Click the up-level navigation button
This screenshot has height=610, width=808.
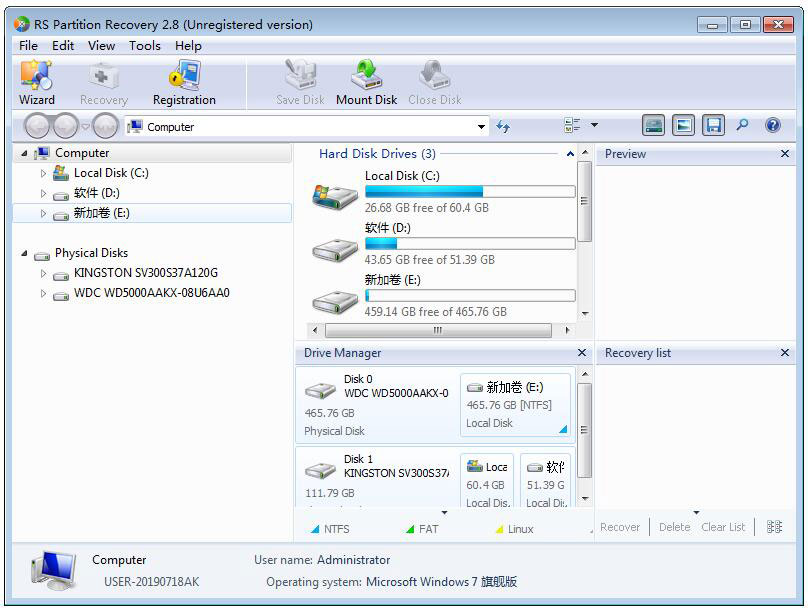point(105,126)
